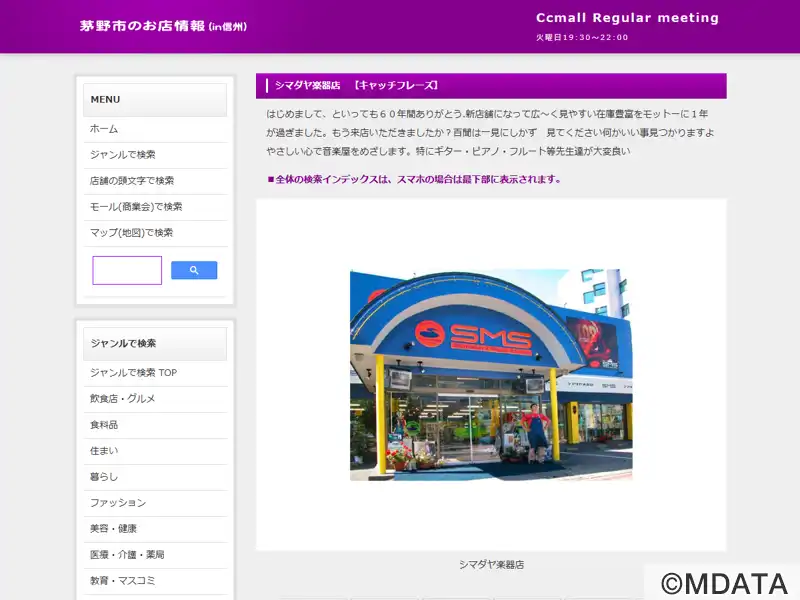Click the purple 全体の検索インデックスは notice text

[414, 180]
